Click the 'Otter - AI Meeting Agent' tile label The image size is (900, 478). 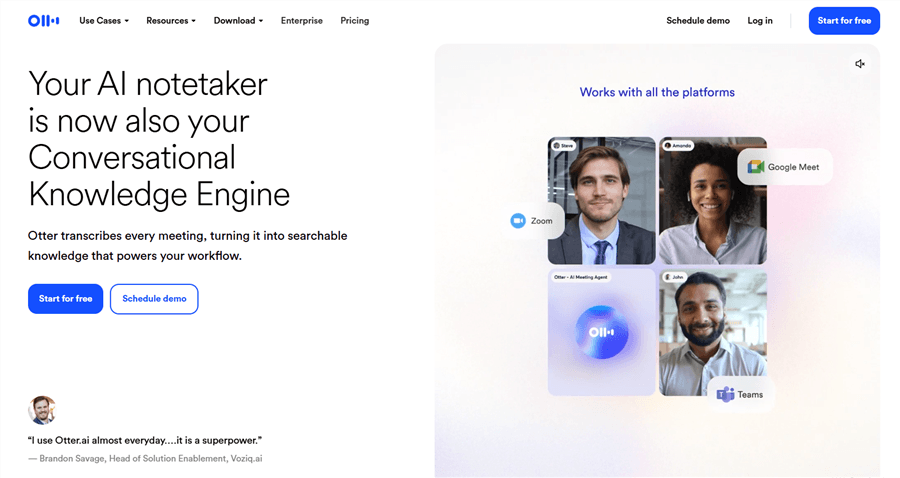click(581, 277)
